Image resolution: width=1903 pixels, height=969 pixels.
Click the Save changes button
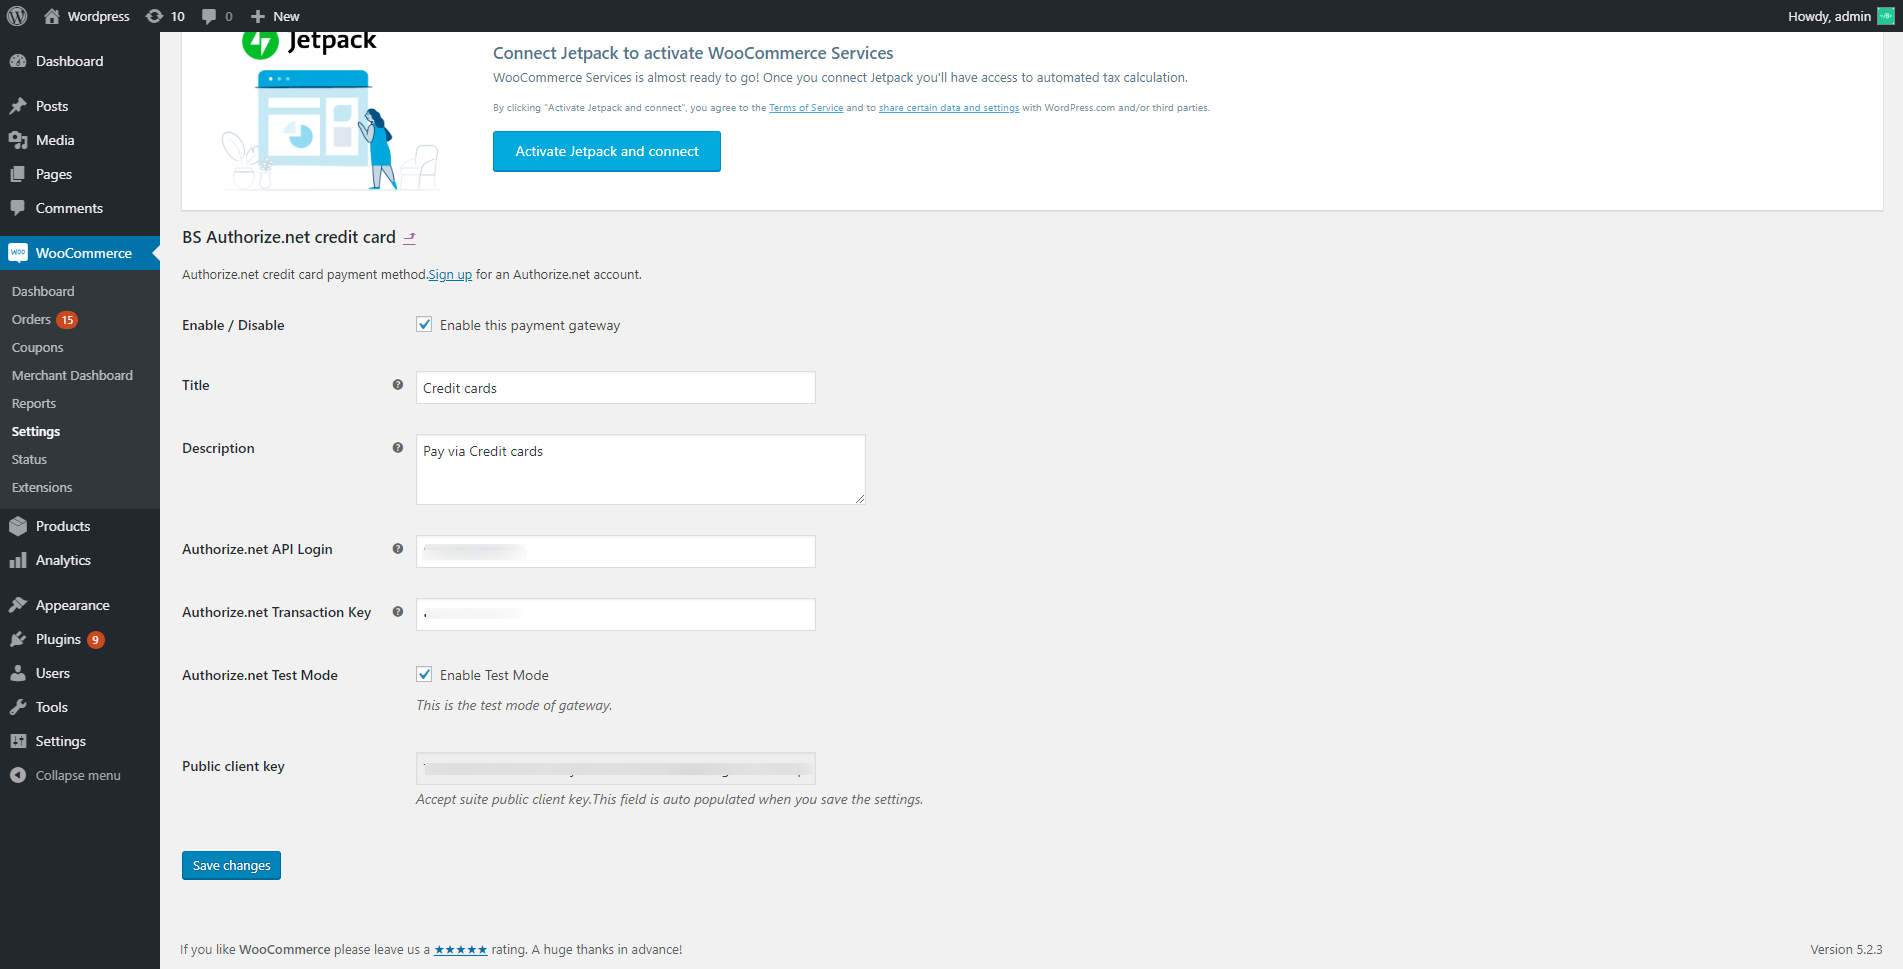coord(231,865)
